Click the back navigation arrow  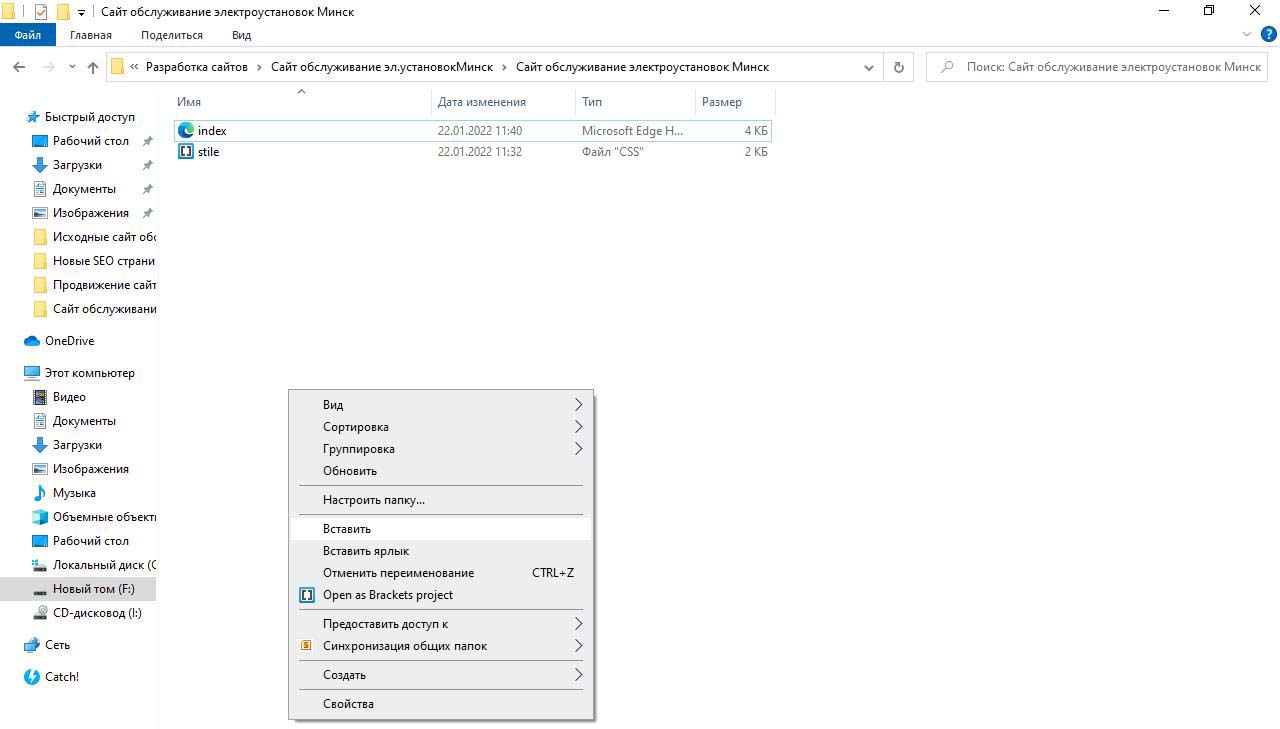(19, 67)
